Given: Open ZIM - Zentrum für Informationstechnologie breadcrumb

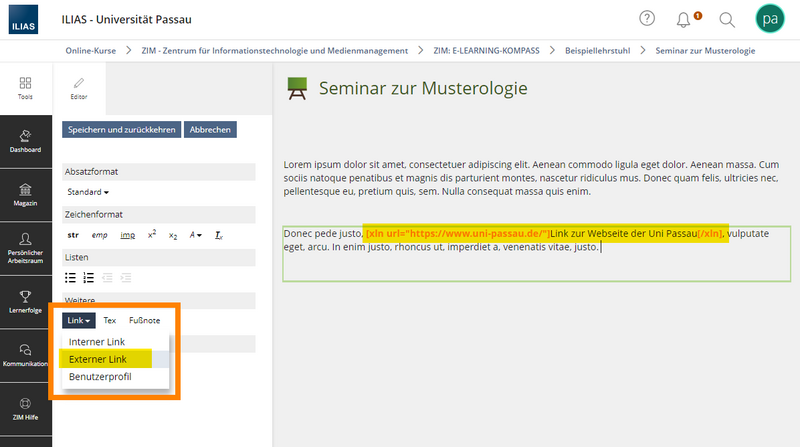Looking at the screenshot, I should pos(274,51).
